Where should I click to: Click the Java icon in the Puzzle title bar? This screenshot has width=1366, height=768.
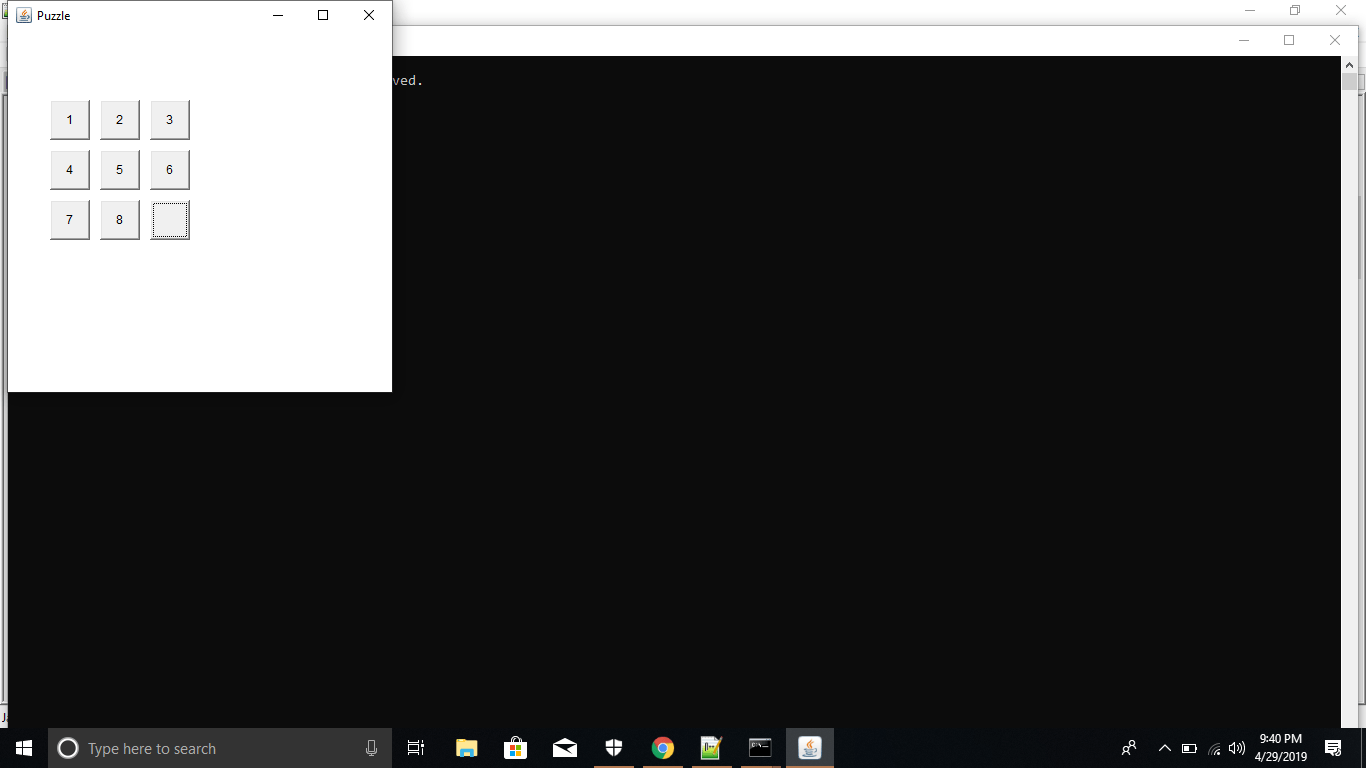pyautogui.click(x=25, y=14)
